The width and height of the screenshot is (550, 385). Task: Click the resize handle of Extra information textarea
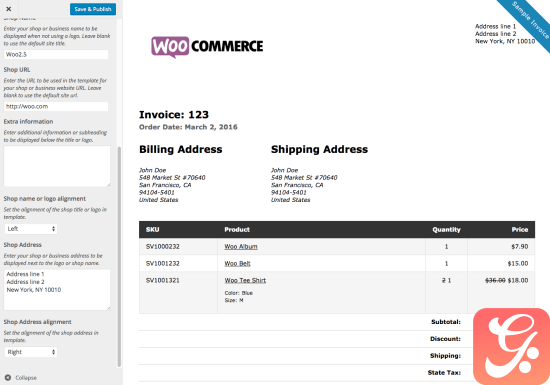click(108, 184)
